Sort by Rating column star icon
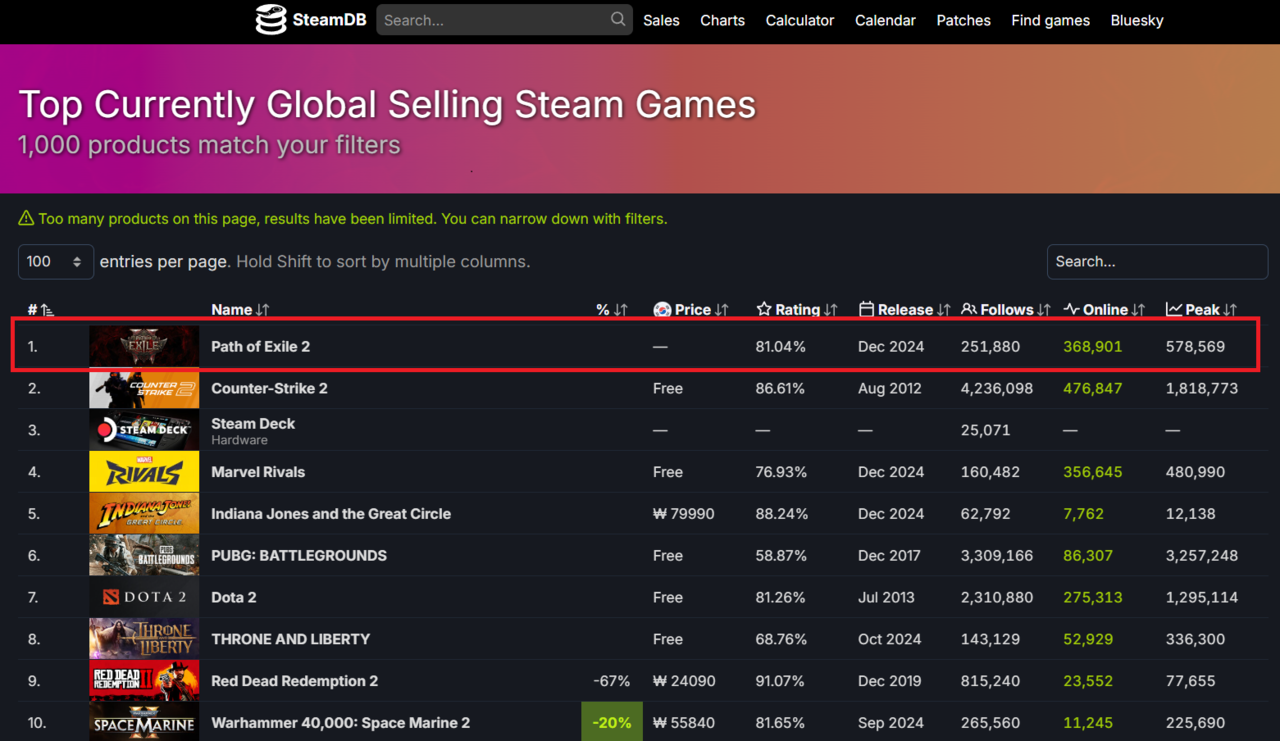Viewport: 1280px width, 741px height. tap(764, 310)
